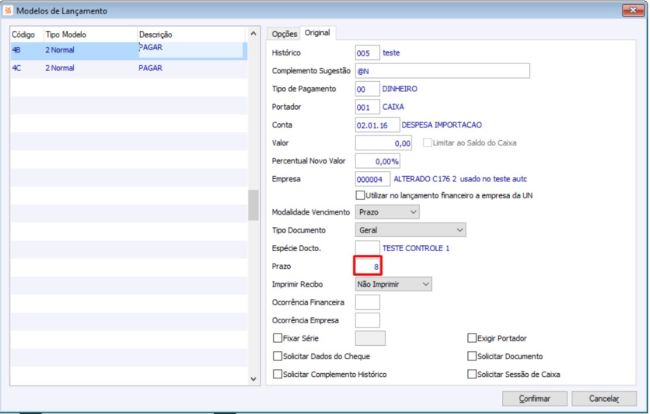The width and height of the screenshot is (650, 414).
Task: Click the Ocorrência Empresa field
Action: click(x=367, y=320)
